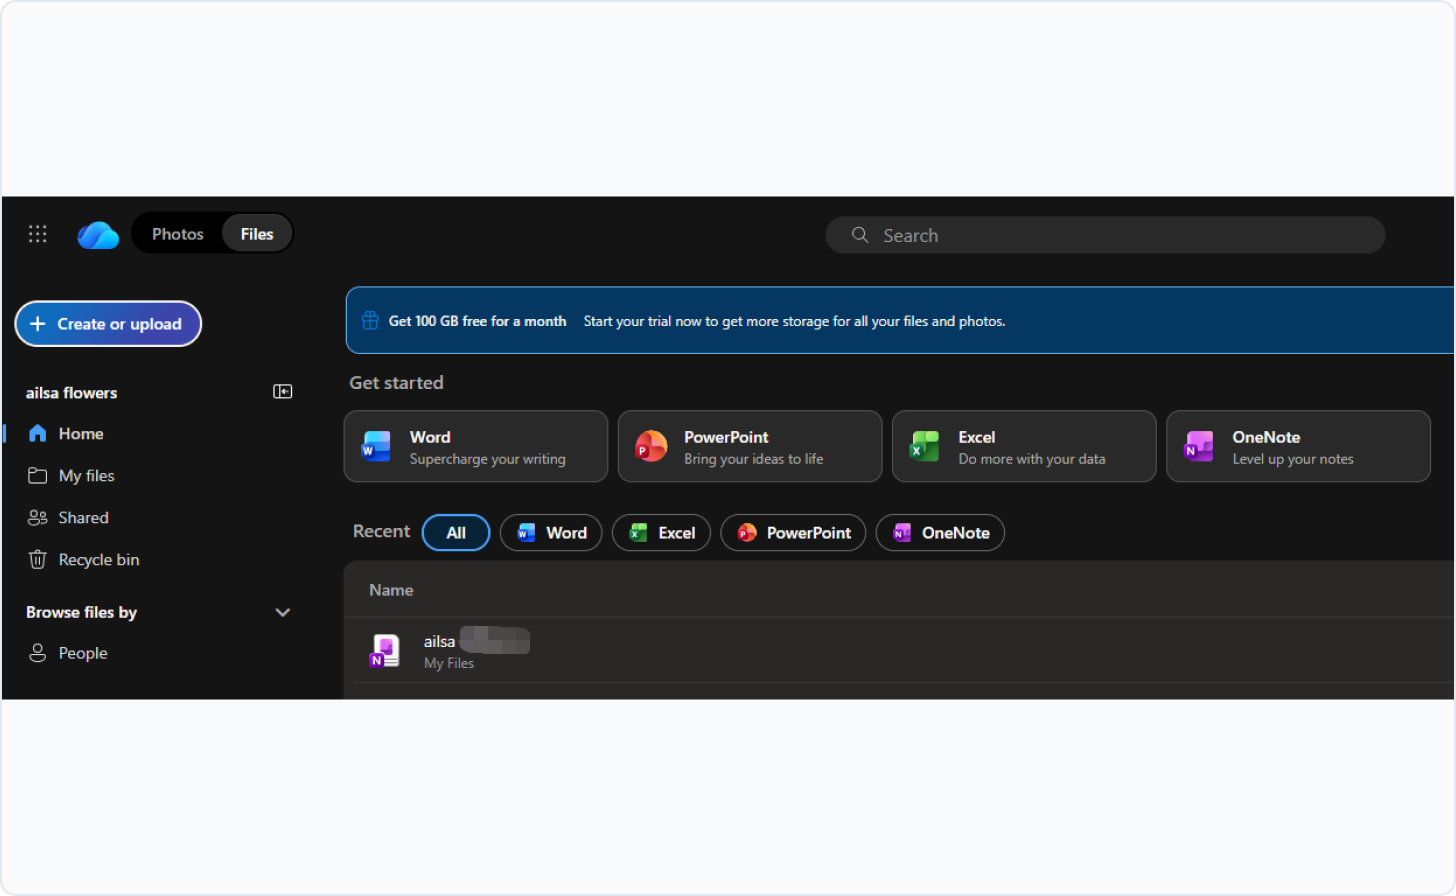Click the My files folder icon
Screen dimensions: 1456x896
[x=38, y=476]
